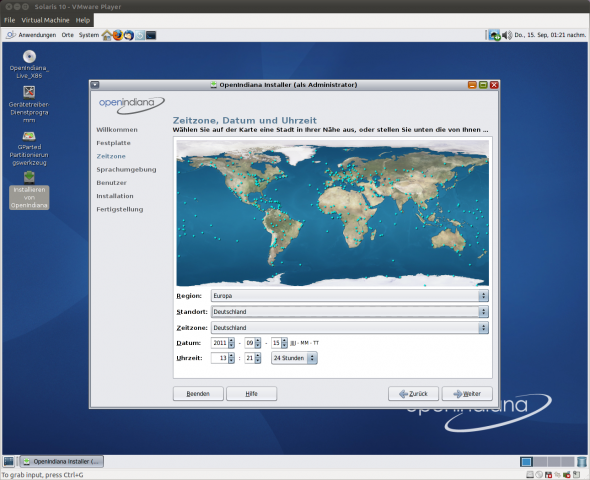
Task: Click the clock date in top panel
Action: coord(550,35)
